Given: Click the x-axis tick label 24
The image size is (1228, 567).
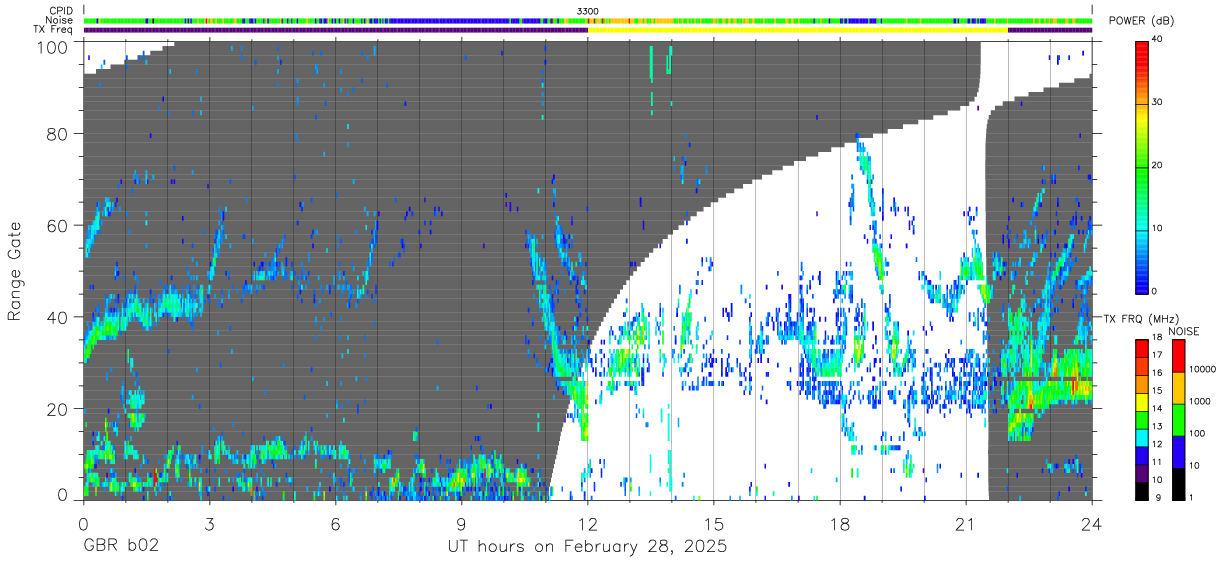Looking at the screenshot, I should pyautogui.click(x=1092, y=524).
